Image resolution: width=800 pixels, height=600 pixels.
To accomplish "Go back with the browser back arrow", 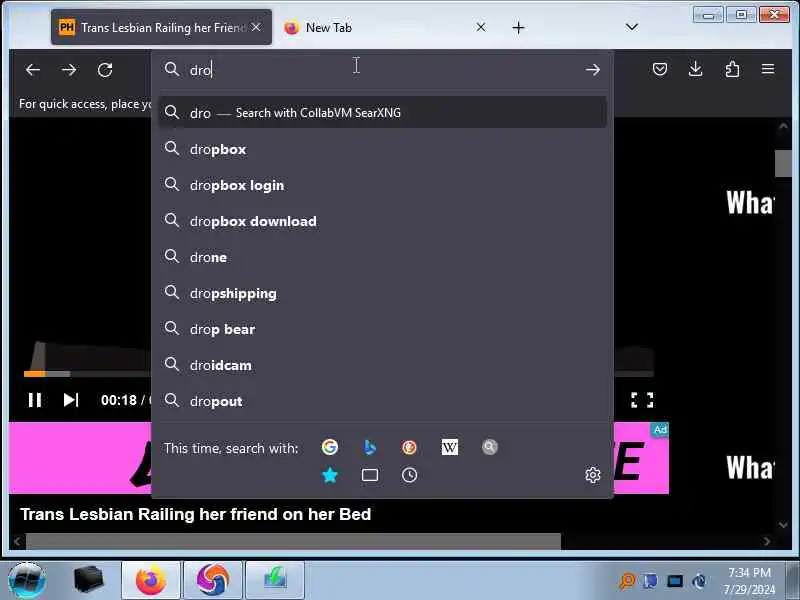I will (x=33, y=69).
